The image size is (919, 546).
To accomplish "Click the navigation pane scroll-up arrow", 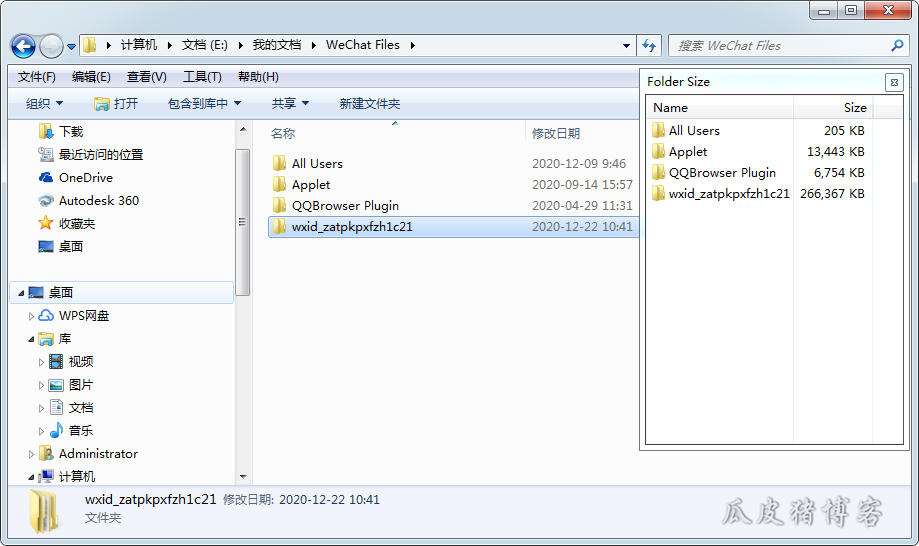I will (243, 128).
